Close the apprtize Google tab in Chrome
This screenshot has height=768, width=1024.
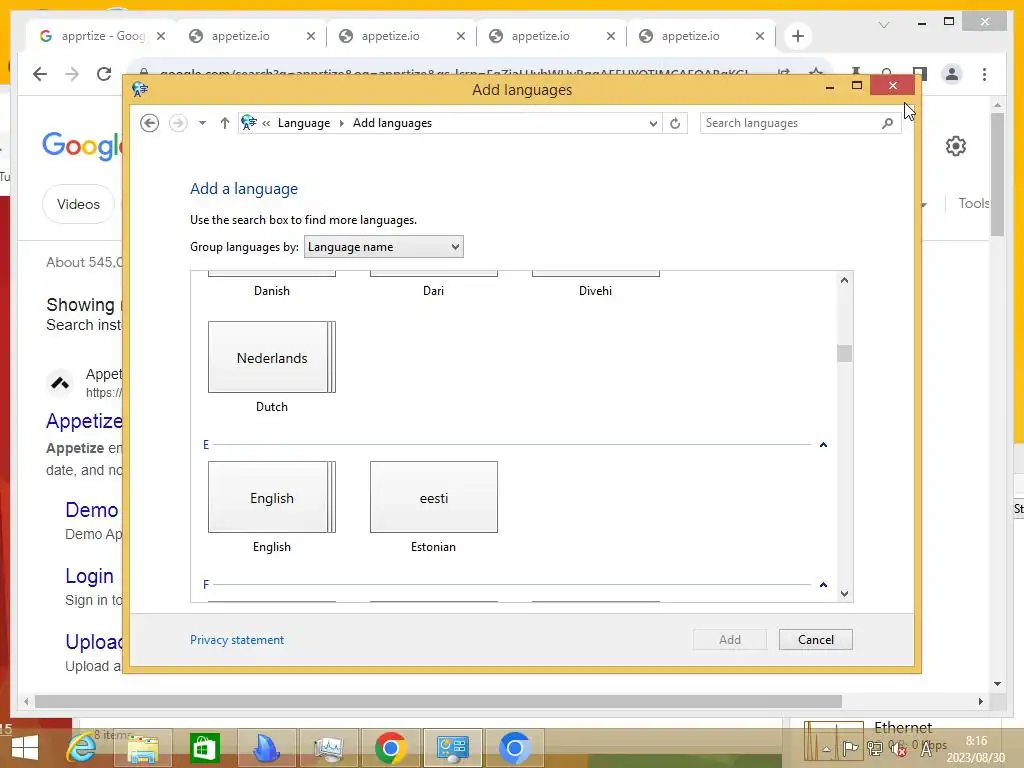pyautogui.click(x=161, y=36)
